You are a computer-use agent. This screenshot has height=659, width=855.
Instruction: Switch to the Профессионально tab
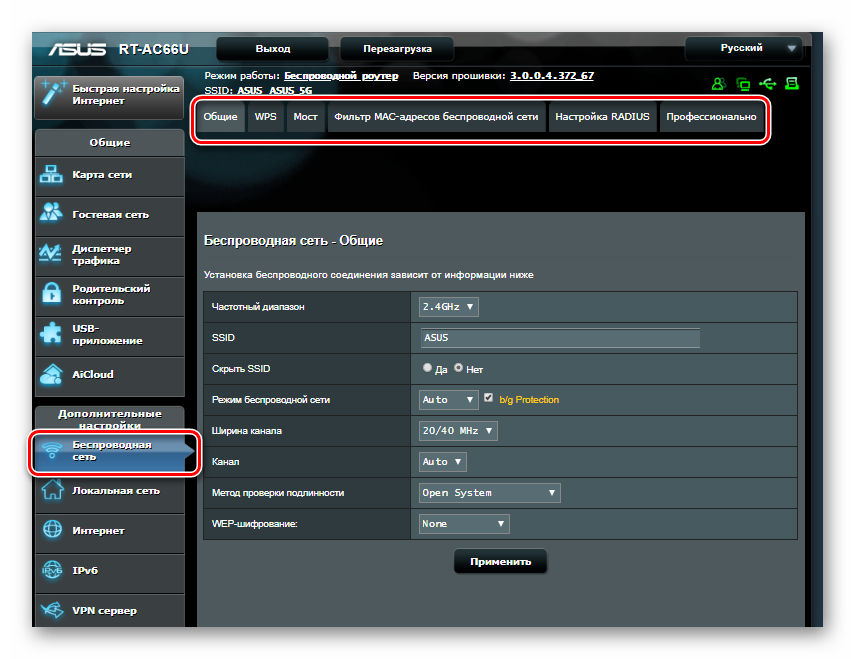point(711,117)
